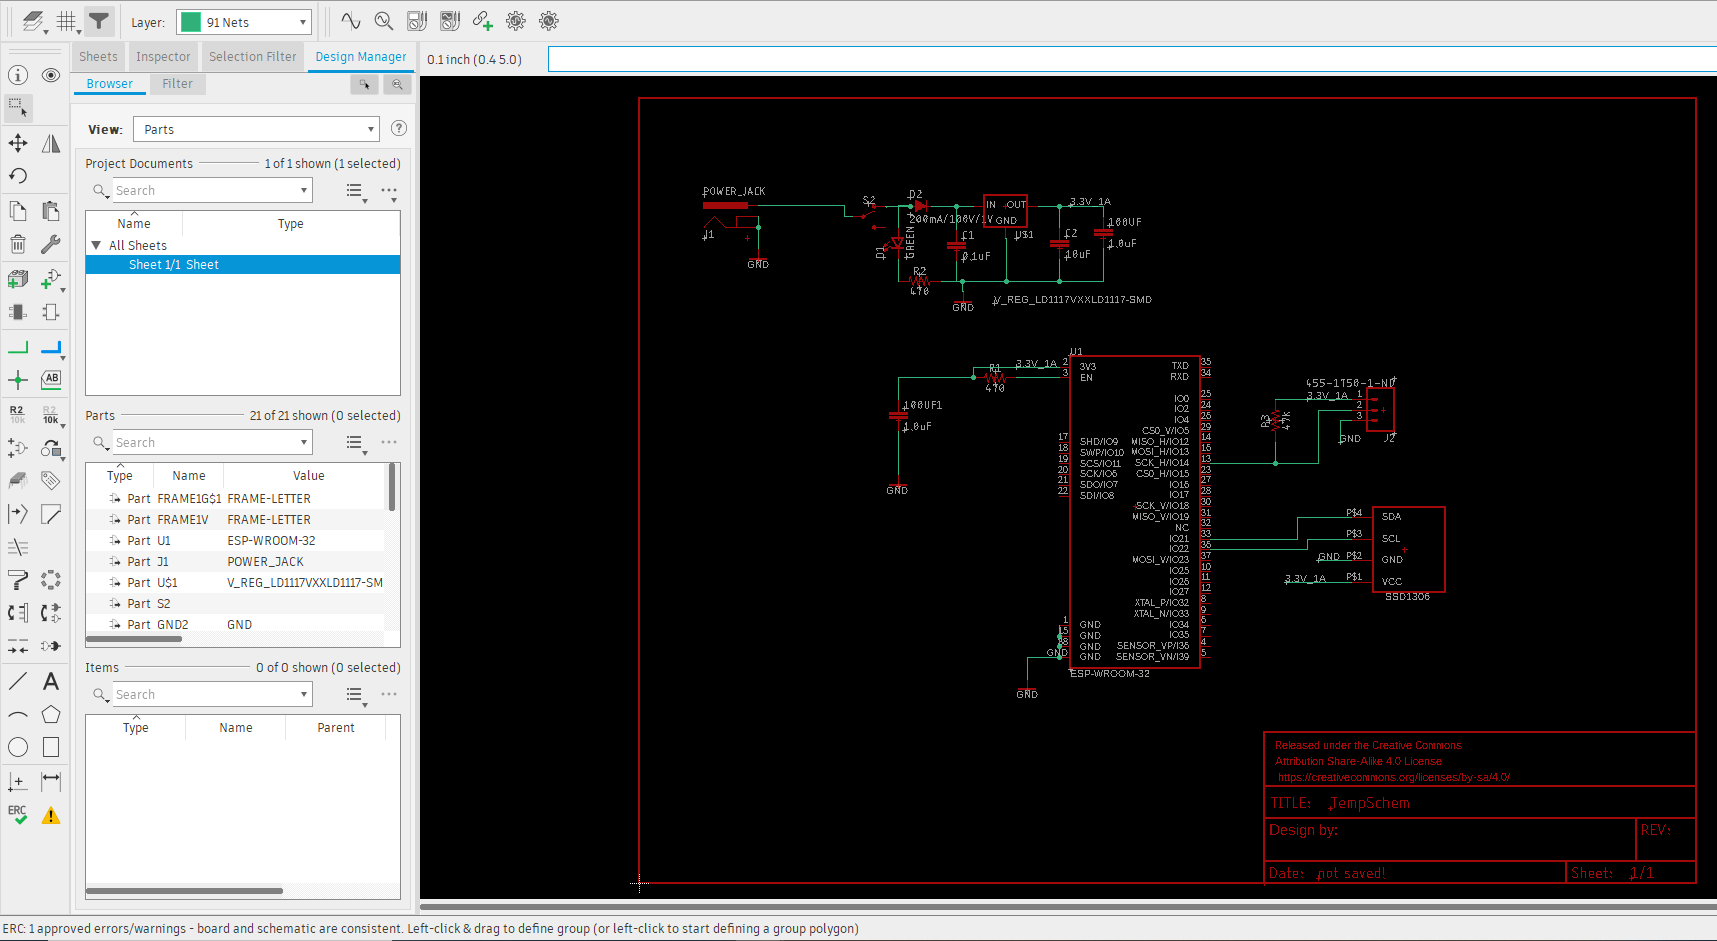Select the Delete trash can tool

18,244
